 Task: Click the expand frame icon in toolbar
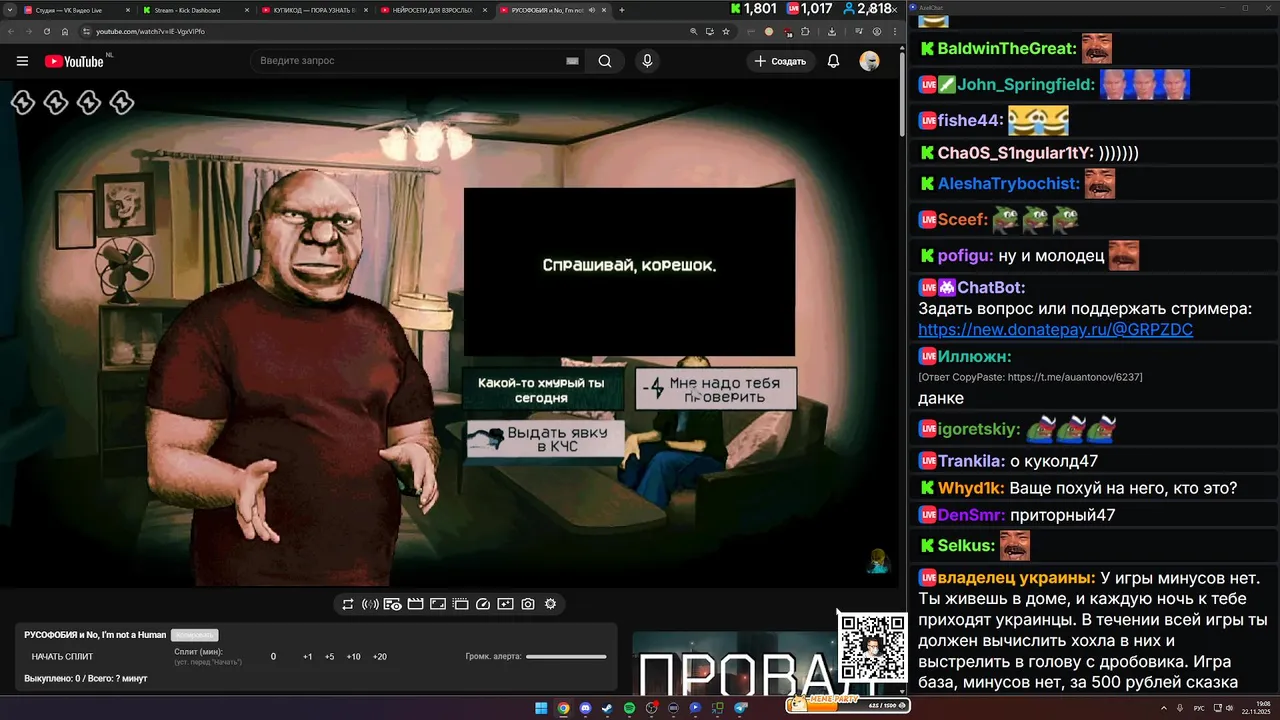(x=438, y=604)
